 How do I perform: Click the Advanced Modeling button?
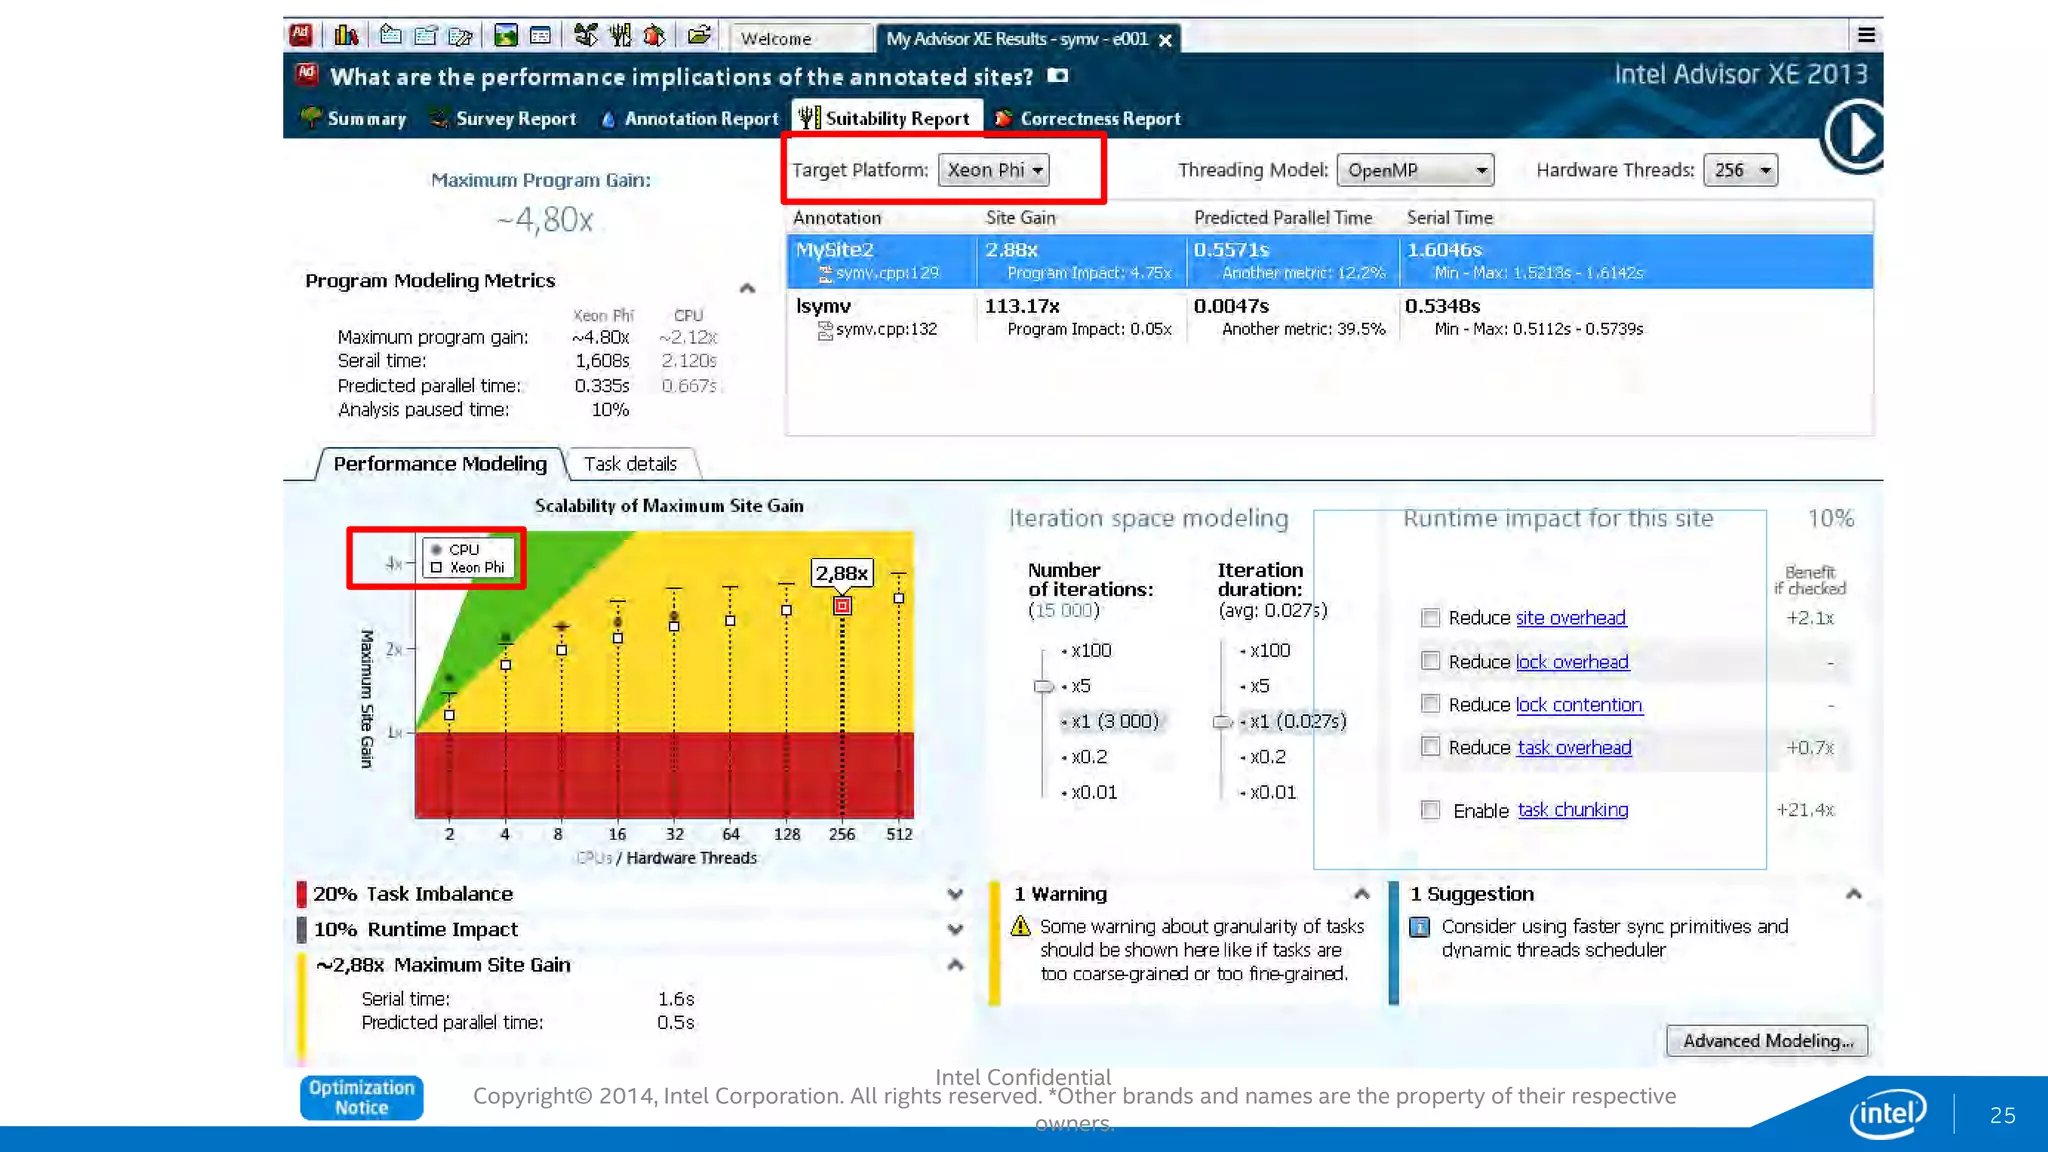pyautogui.click(x=1766, y=1041)
